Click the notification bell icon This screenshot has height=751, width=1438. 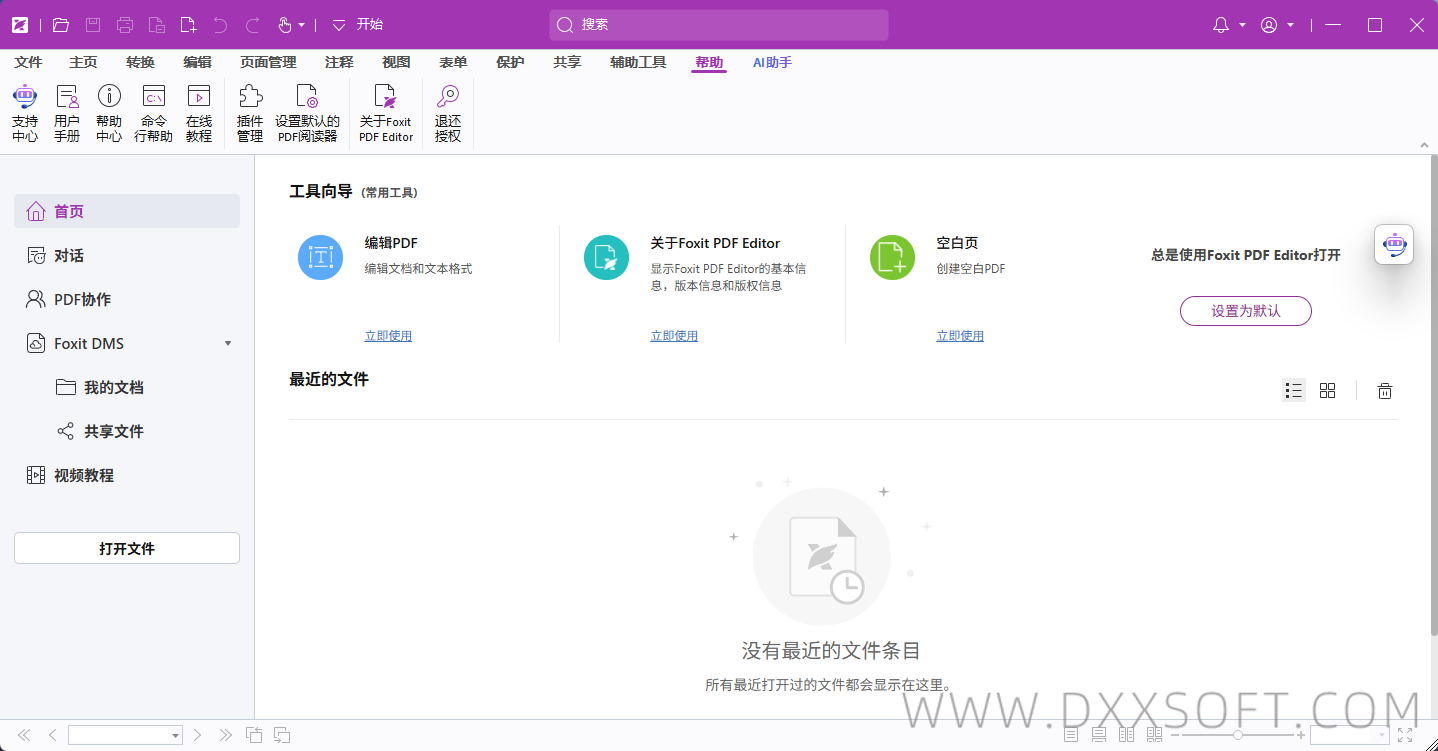click(x=1221, y=25)
